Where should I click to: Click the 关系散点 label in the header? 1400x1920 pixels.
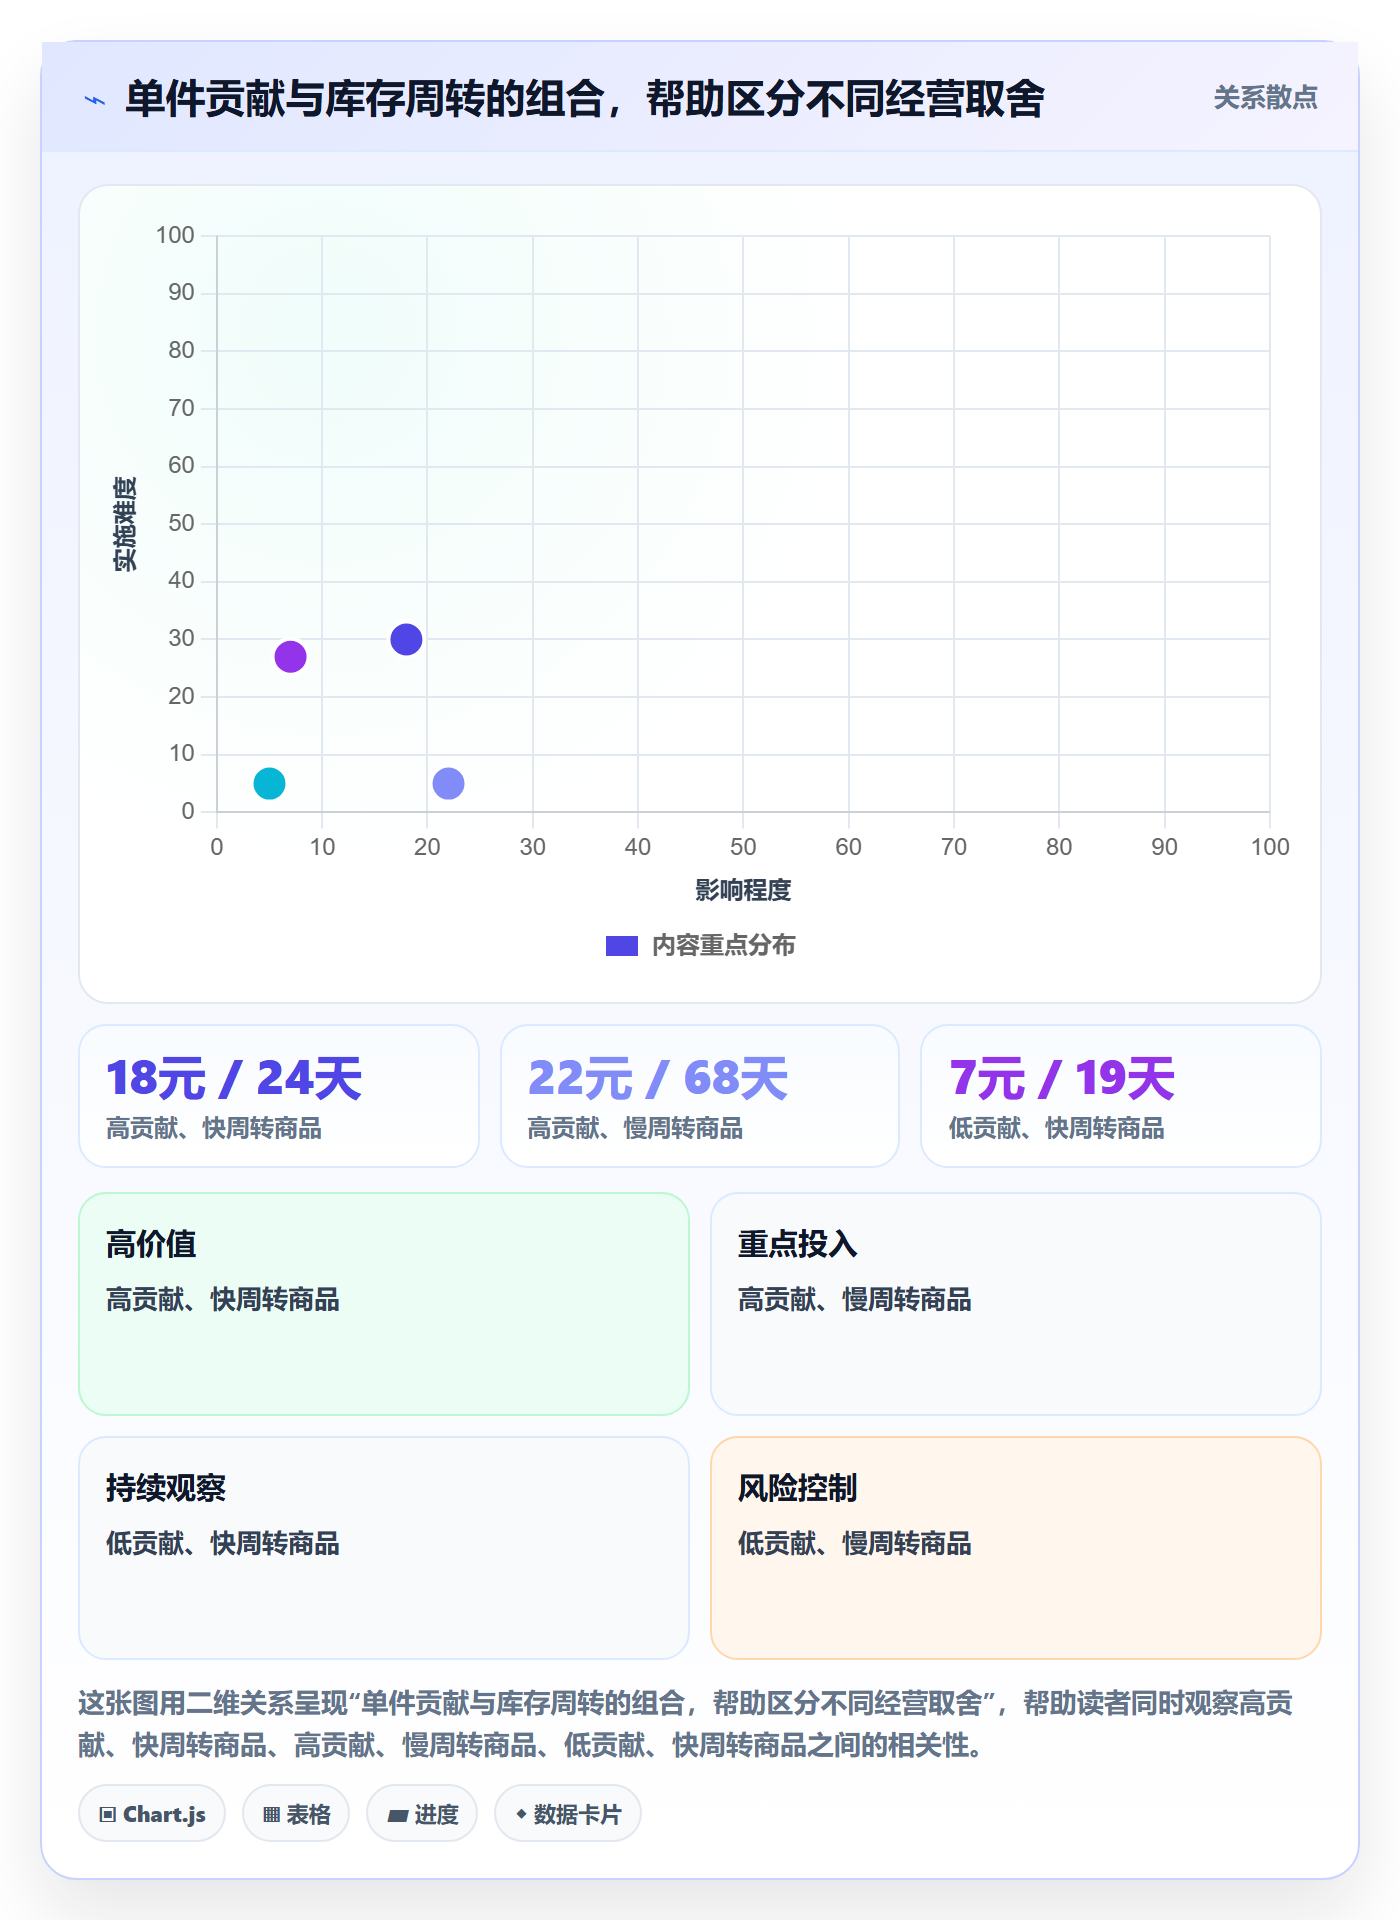pyautogui.click(x=1265, y=98)
